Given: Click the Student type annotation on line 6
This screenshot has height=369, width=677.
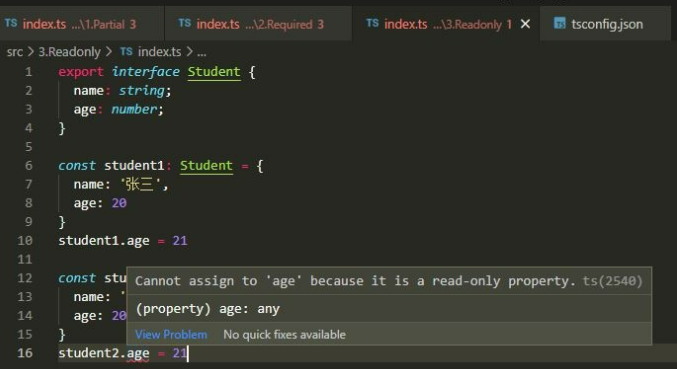Looking at the screenshot, I should pyautogui.click(x=206, y=165).
